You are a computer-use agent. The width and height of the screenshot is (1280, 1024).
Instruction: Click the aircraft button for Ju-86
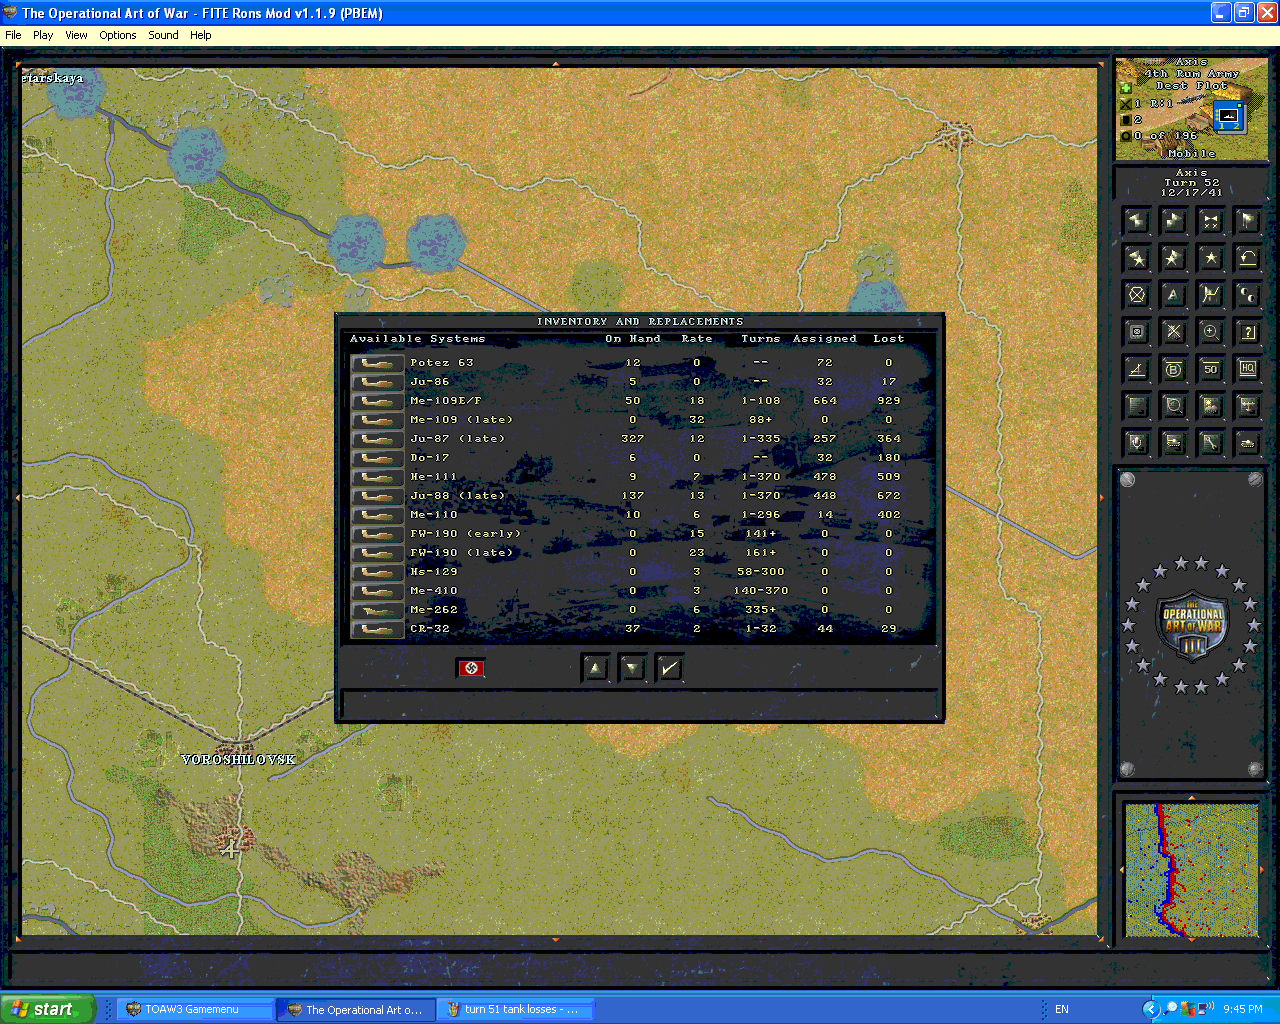377,382
